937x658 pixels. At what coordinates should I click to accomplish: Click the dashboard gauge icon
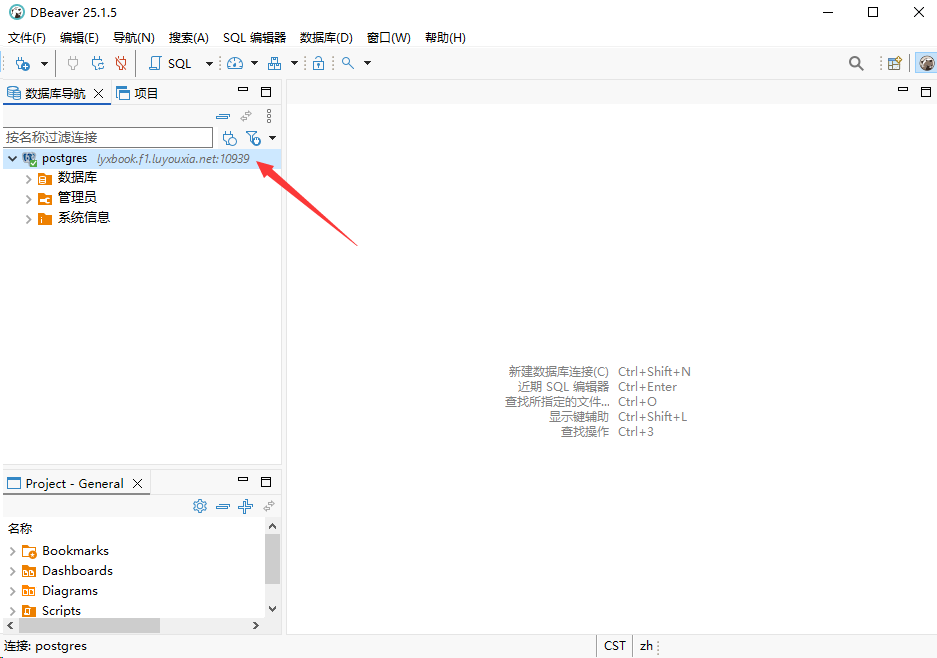[x=235, y=63]
